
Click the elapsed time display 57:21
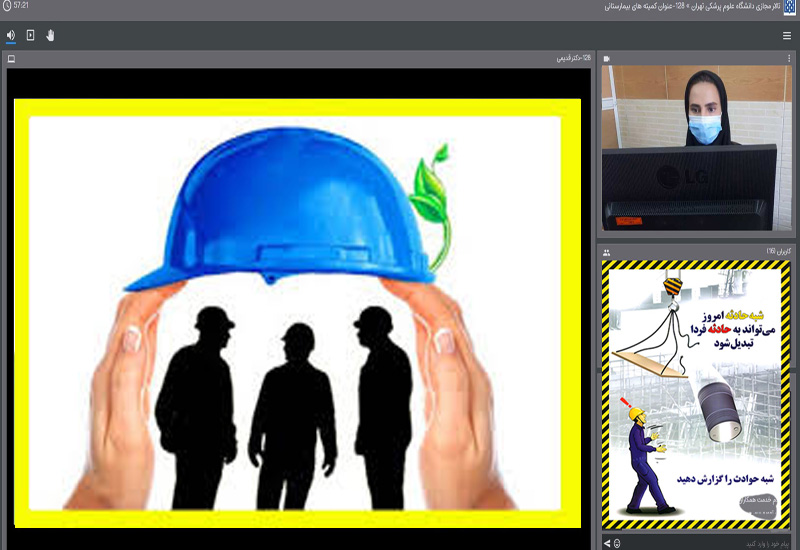22,6
